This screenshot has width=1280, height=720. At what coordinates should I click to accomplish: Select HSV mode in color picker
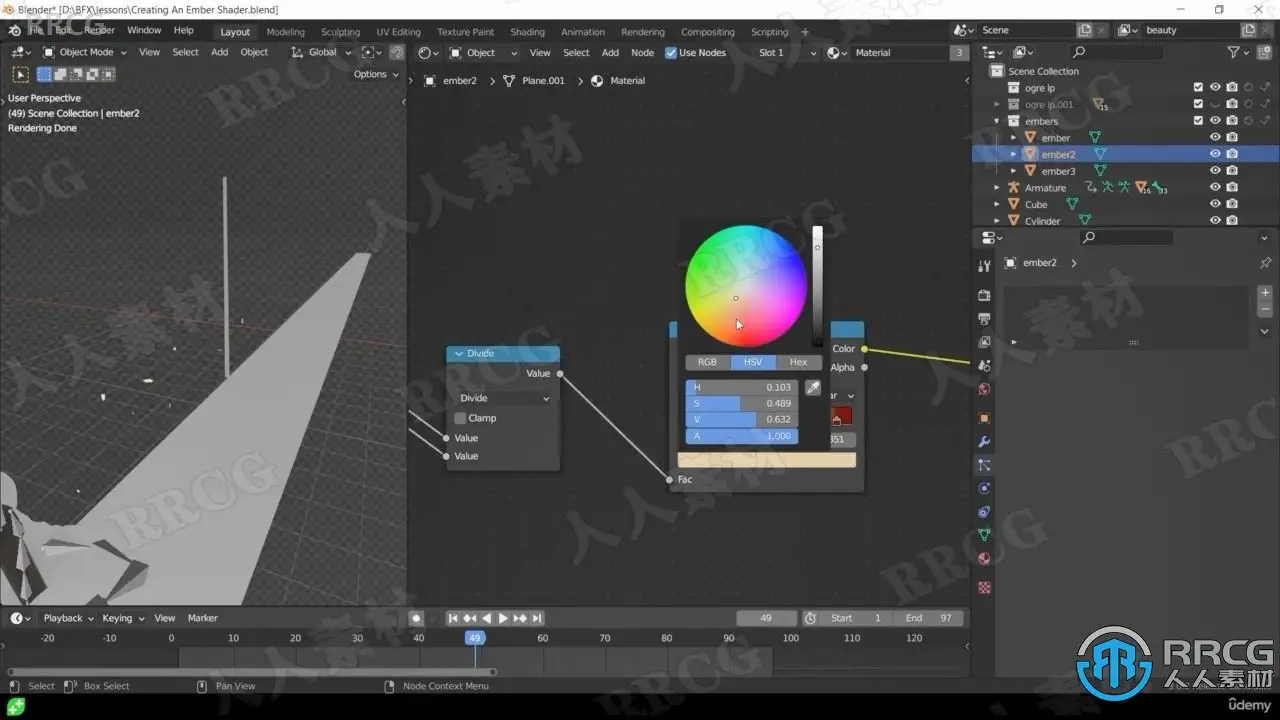pos(753,362)
